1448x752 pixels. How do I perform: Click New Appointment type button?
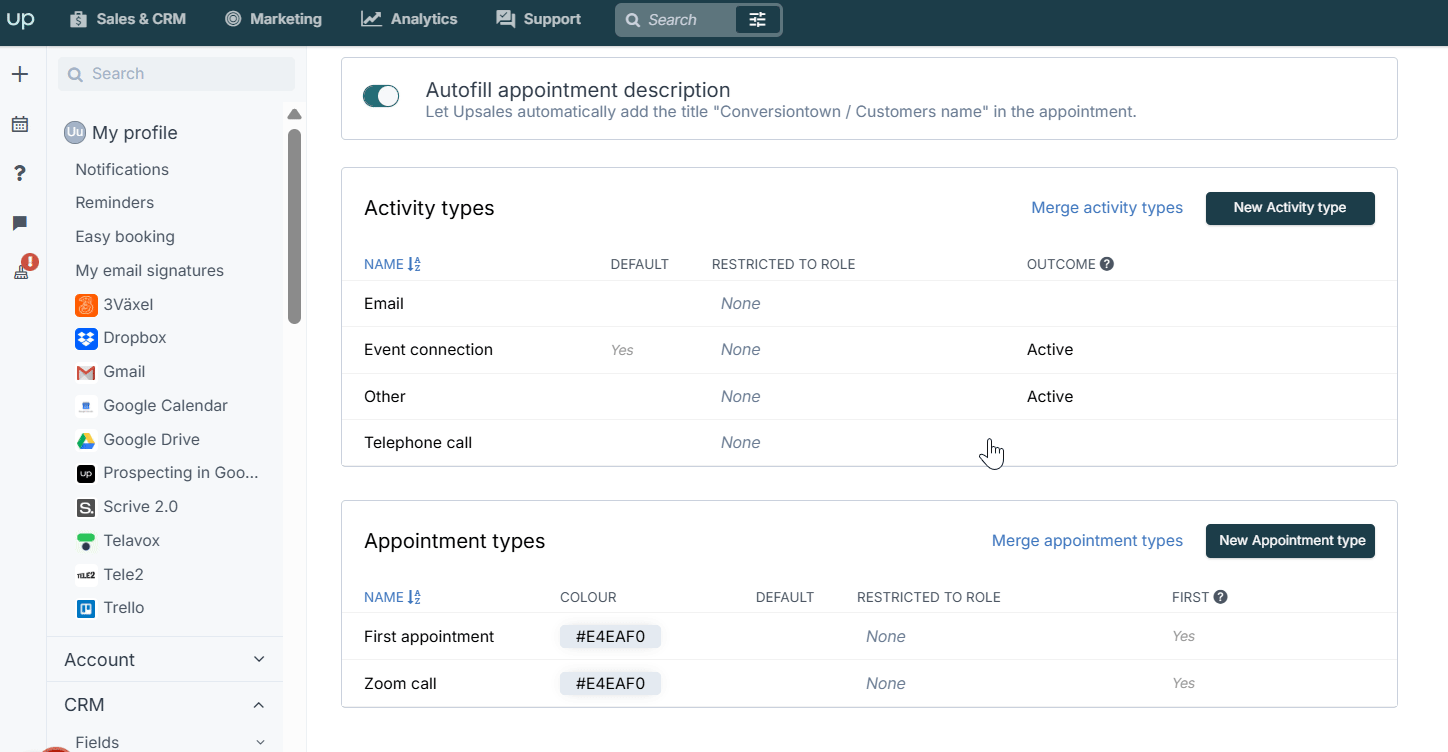[1290, 541]
